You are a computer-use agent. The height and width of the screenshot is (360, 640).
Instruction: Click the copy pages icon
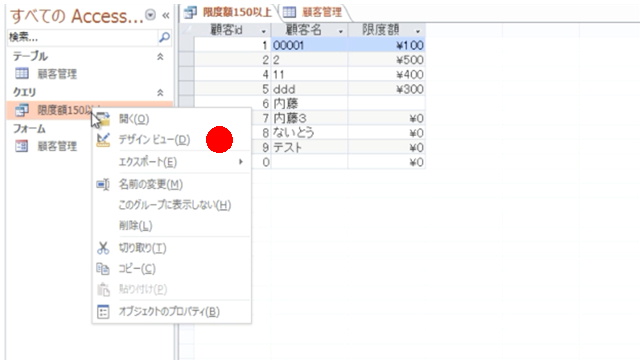pos(103,269)
